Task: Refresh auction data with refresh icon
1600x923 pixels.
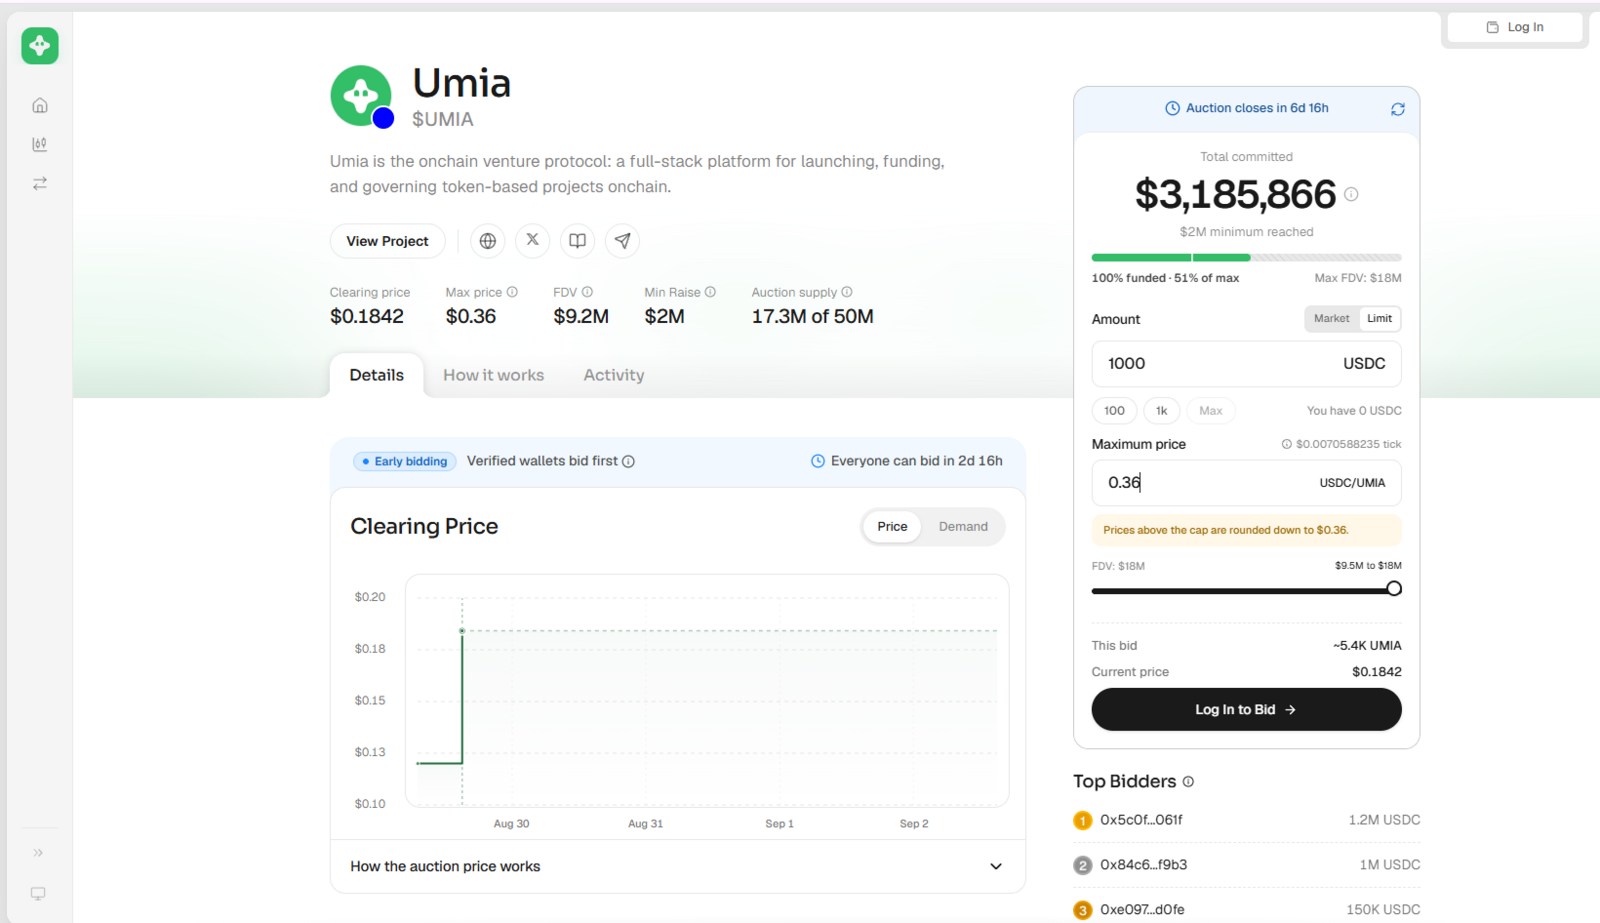Action: 1398,109
